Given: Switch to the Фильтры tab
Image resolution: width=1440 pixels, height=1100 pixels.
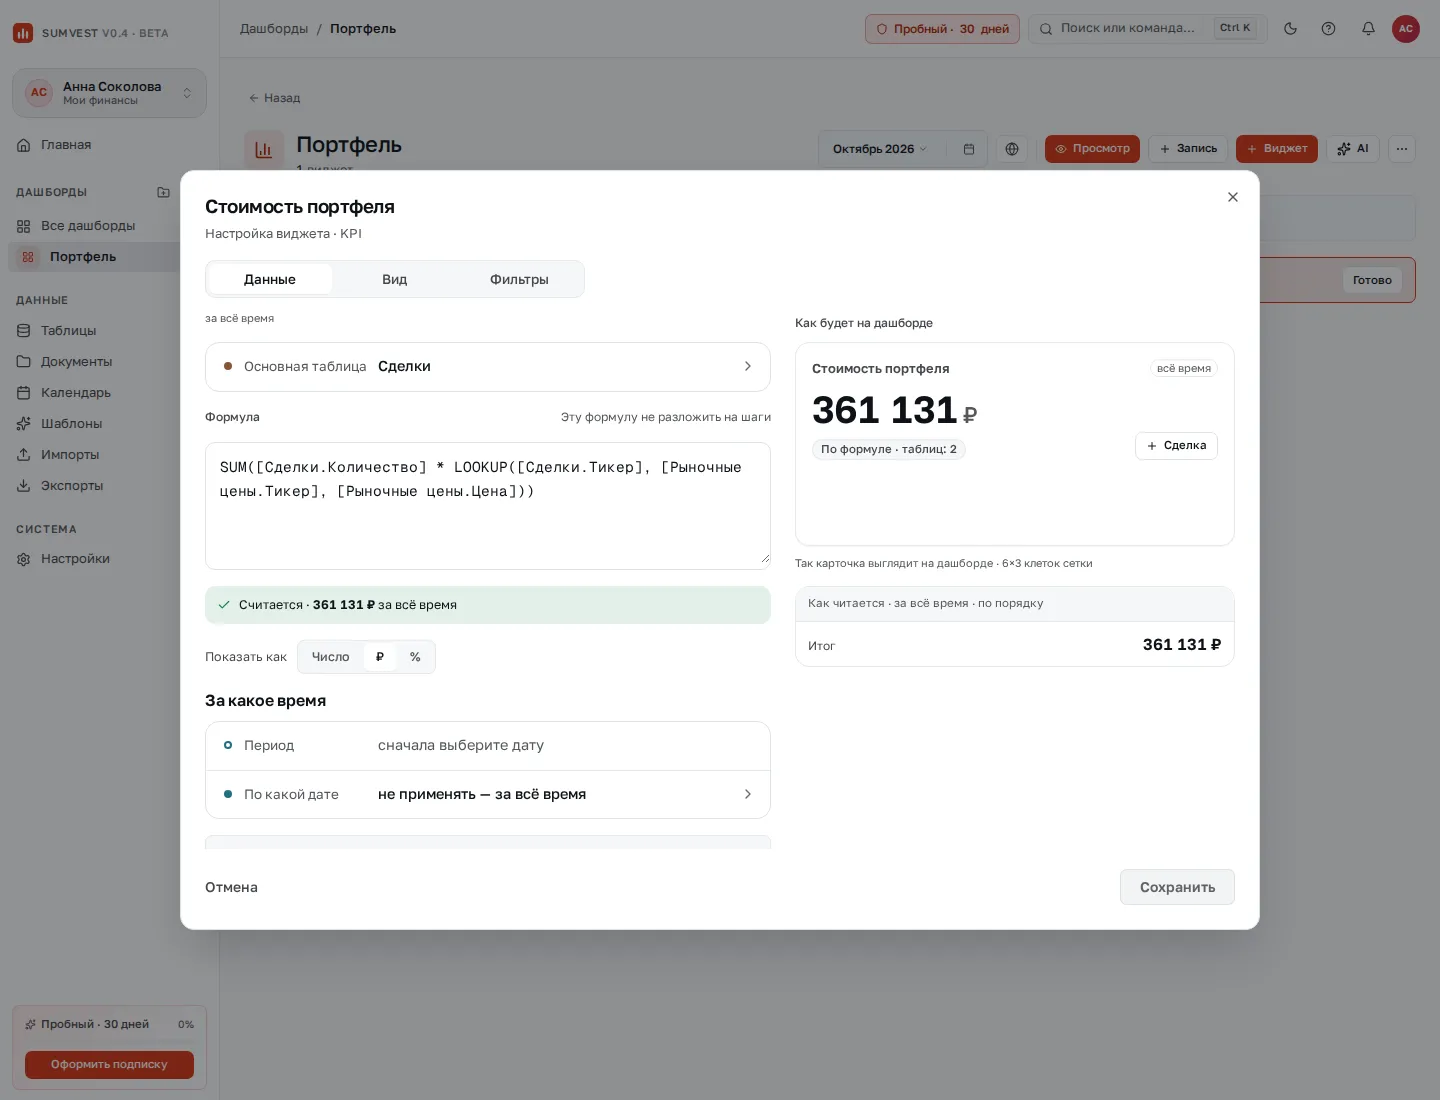Looking at the screenshot, I should pyautogui.click(x=519, y=279).
